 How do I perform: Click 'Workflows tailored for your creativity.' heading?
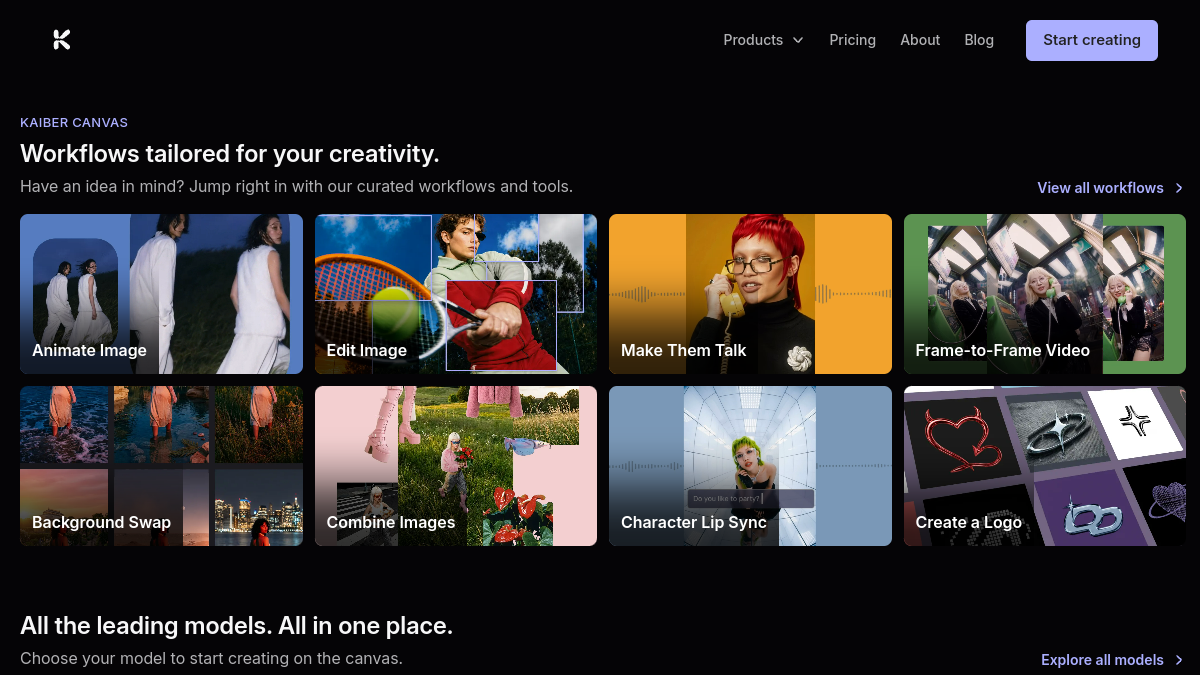230,153
